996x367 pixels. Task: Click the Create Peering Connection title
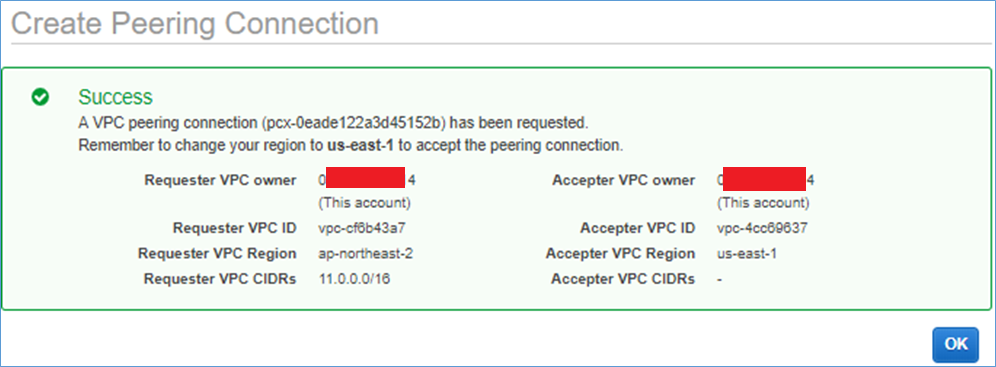[x=195, y=23]
